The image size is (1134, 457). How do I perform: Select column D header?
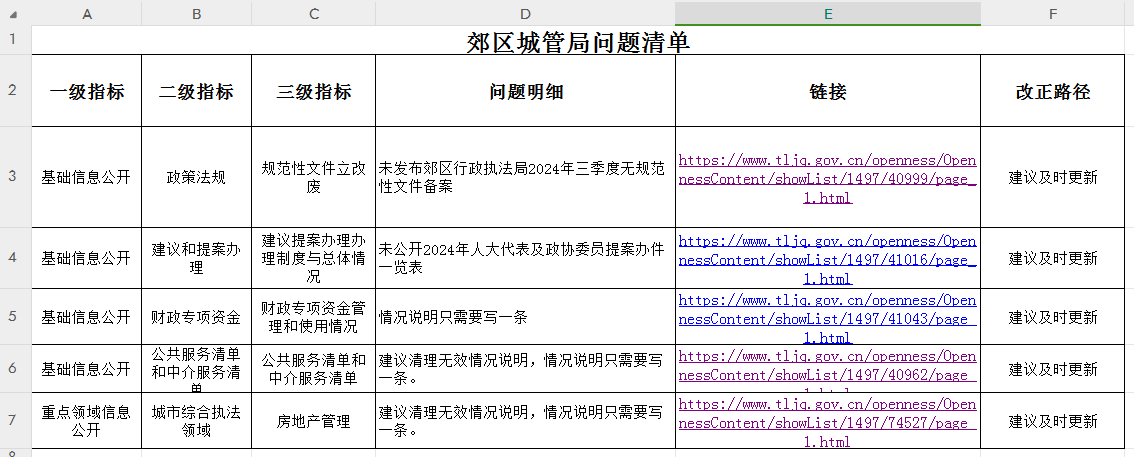[525, 13]
